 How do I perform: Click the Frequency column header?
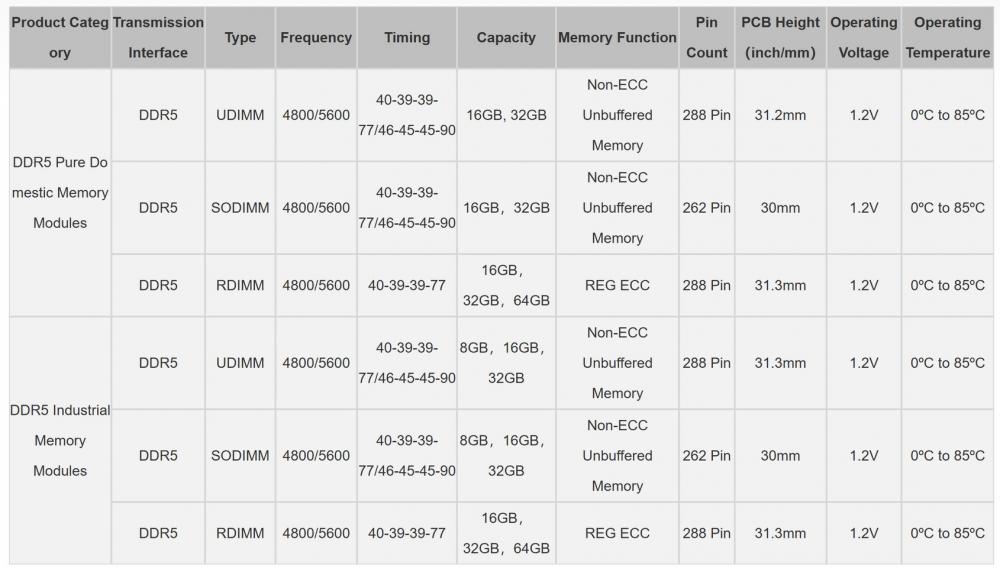coord(316,38)
